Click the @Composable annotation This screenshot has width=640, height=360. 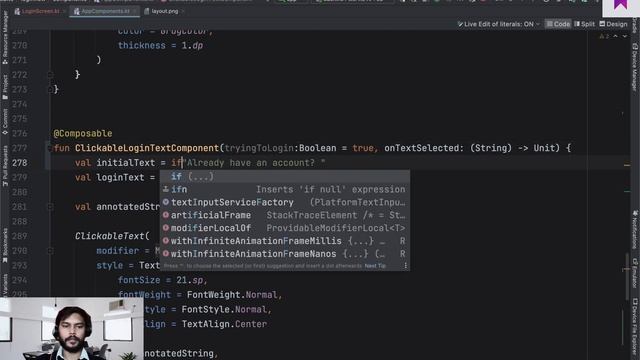pyautogui.click(x=83, y=133)
